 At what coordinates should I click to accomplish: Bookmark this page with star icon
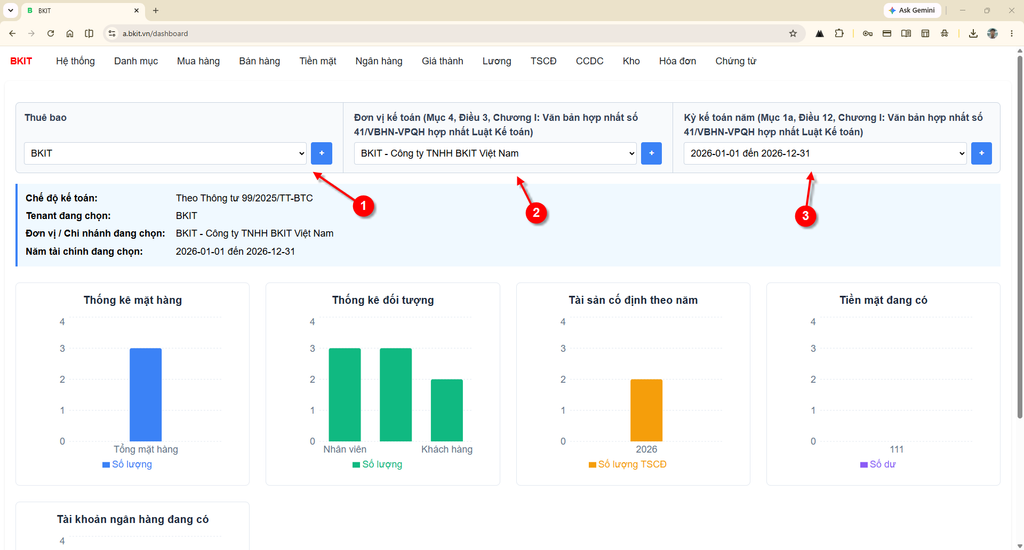(x=793, y=33)
